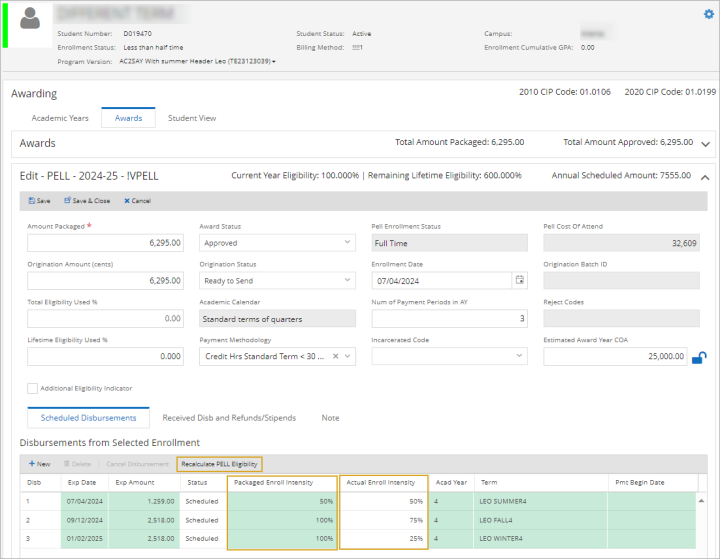
Task: Select the 07/04/2024 disbursement date cell
Action: [x=85, y=502]
